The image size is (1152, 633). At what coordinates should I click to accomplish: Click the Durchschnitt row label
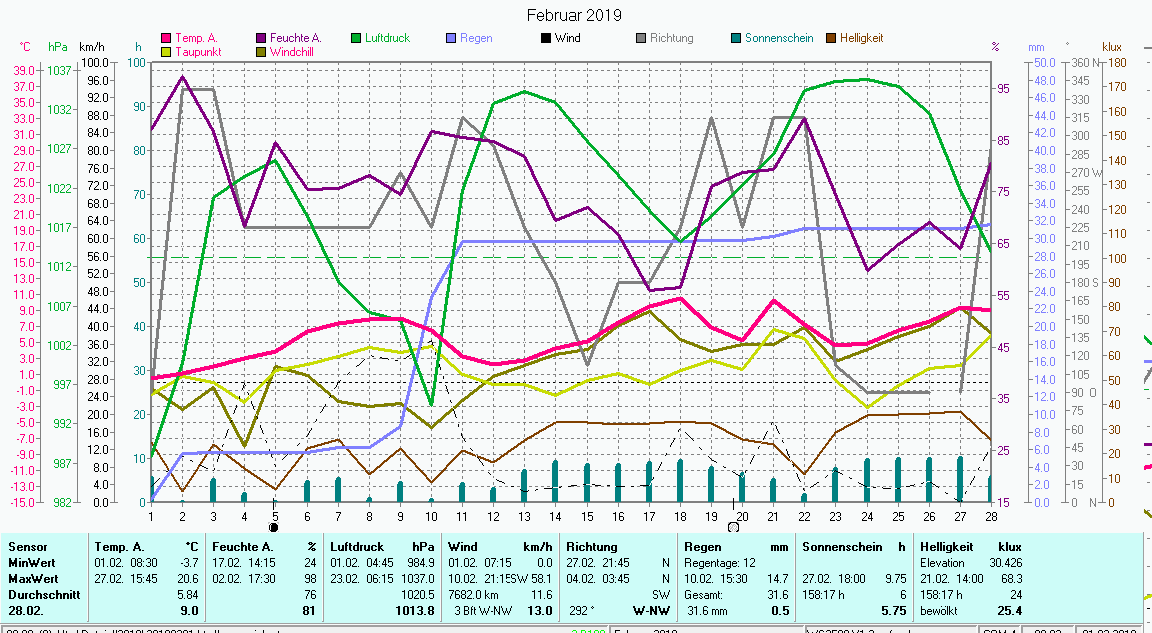tap(42, 594)
